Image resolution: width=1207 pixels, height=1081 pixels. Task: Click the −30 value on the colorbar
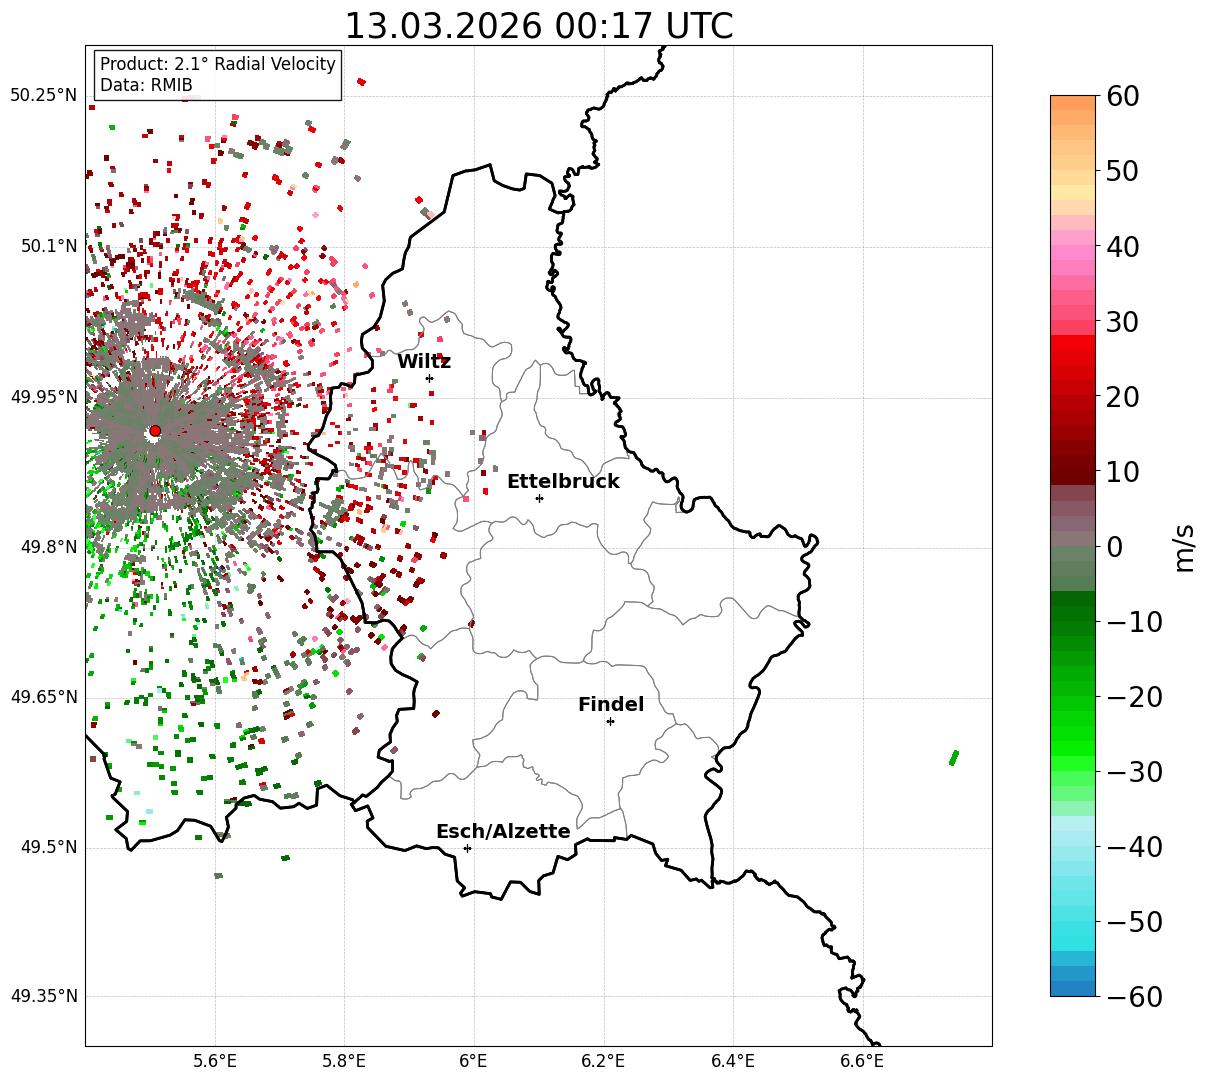[1133, 771]
